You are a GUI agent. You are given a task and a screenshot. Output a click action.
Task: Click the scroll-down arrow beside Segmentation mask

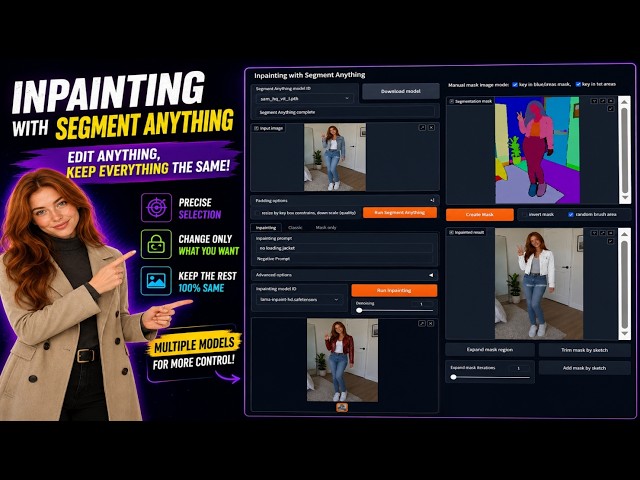point(624,198)
